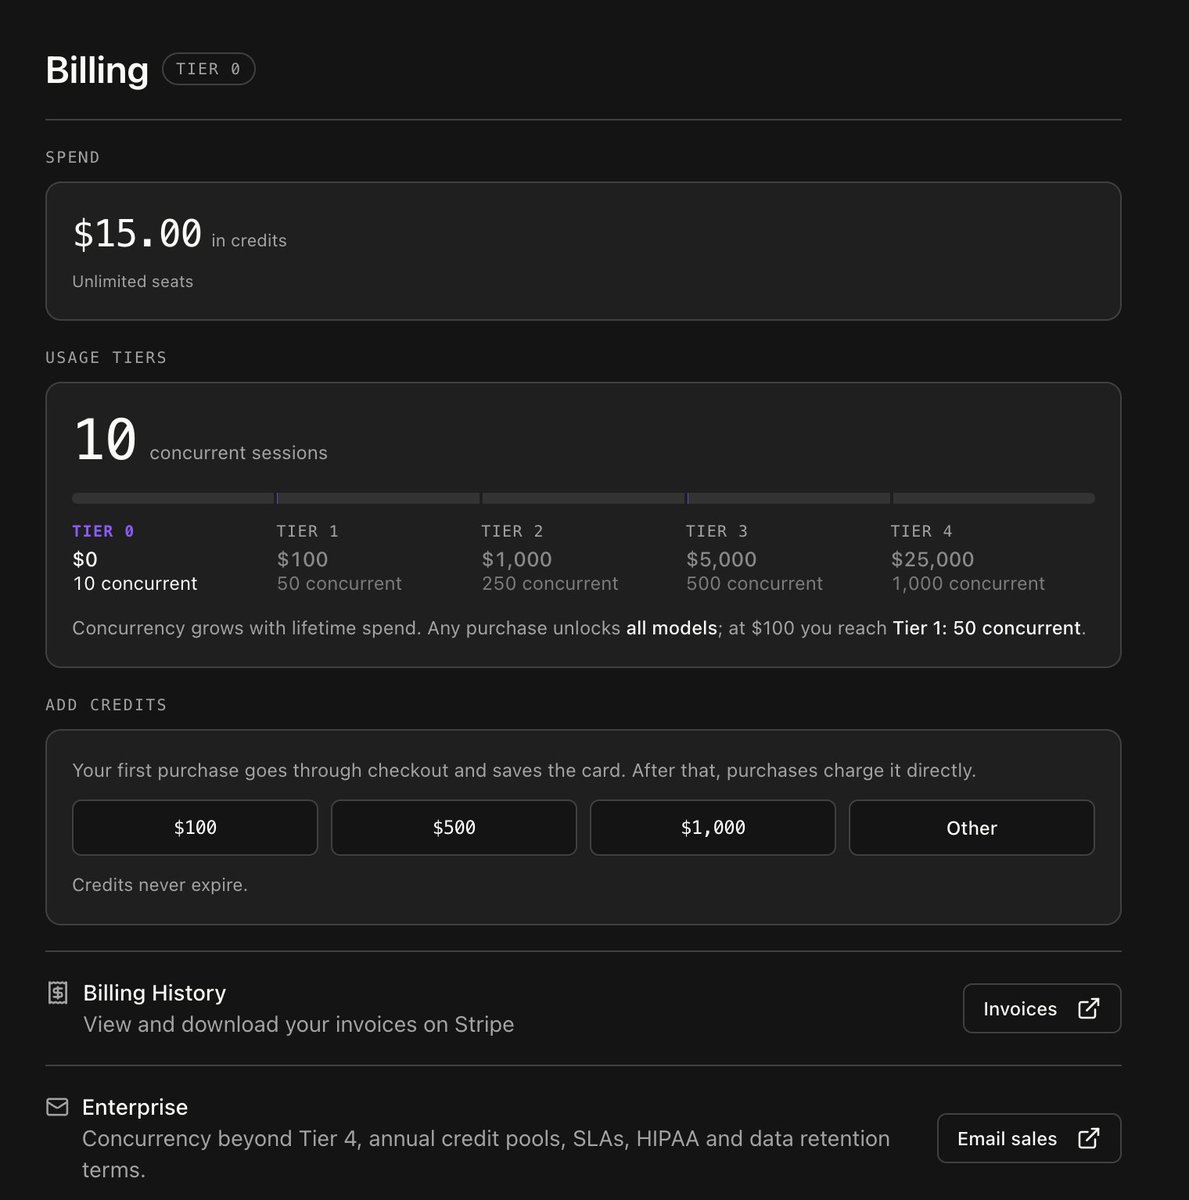
Task: Click the Enterprise heading text
Action: 135,1107
